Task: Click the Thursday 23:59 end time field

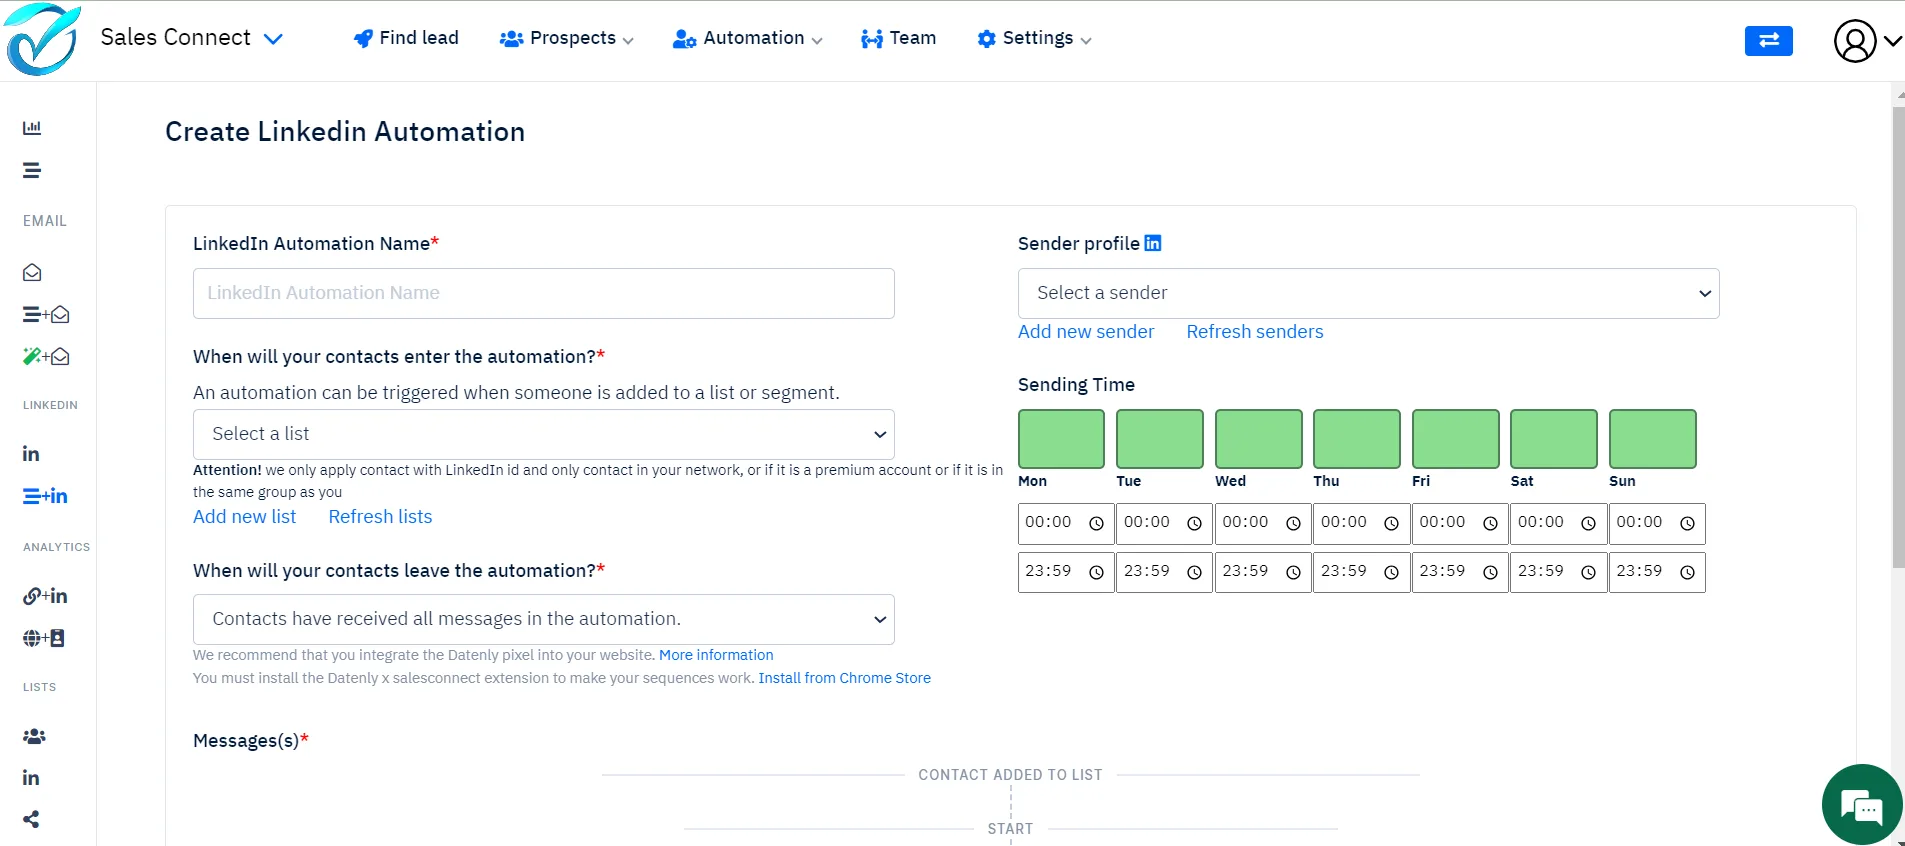Action: tap(1362, 572)
